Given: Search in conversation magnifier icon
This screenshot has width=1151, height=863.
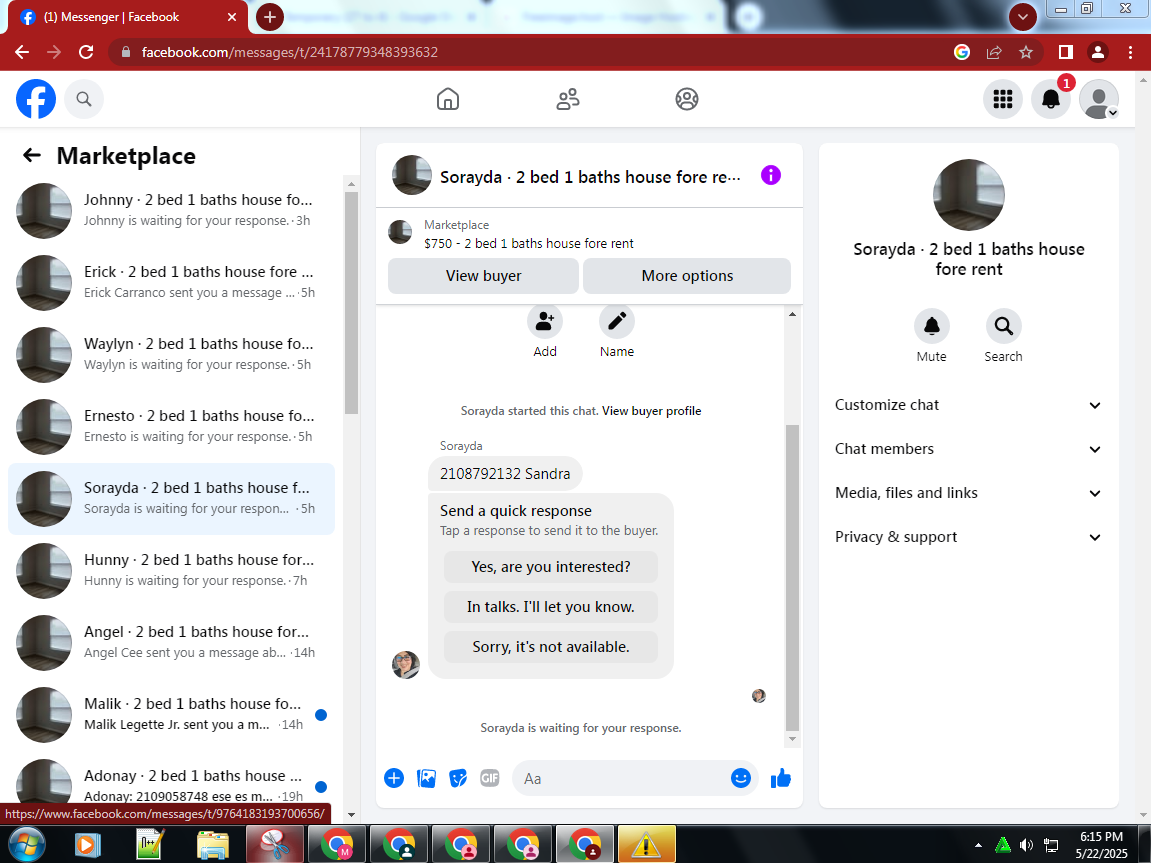Looking at the screenshot, I should (1003, 326).
